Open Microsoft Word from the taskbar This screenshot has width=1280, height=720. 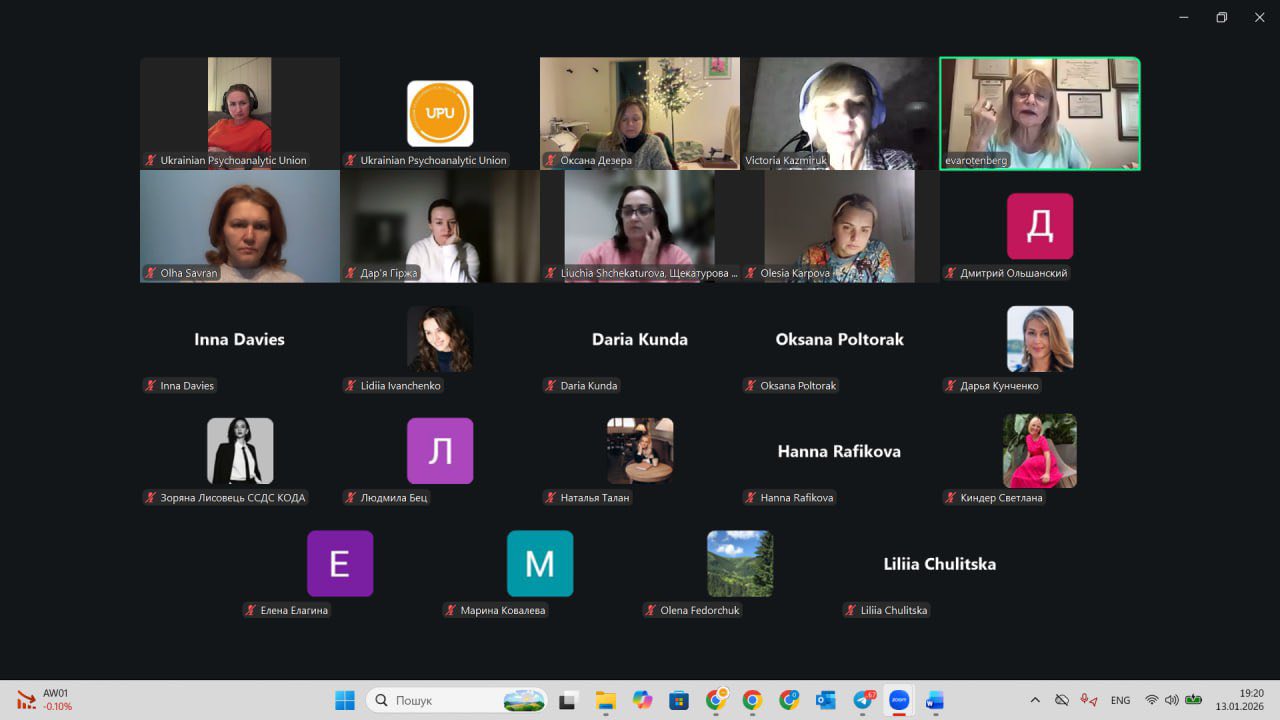click(935, 700)
